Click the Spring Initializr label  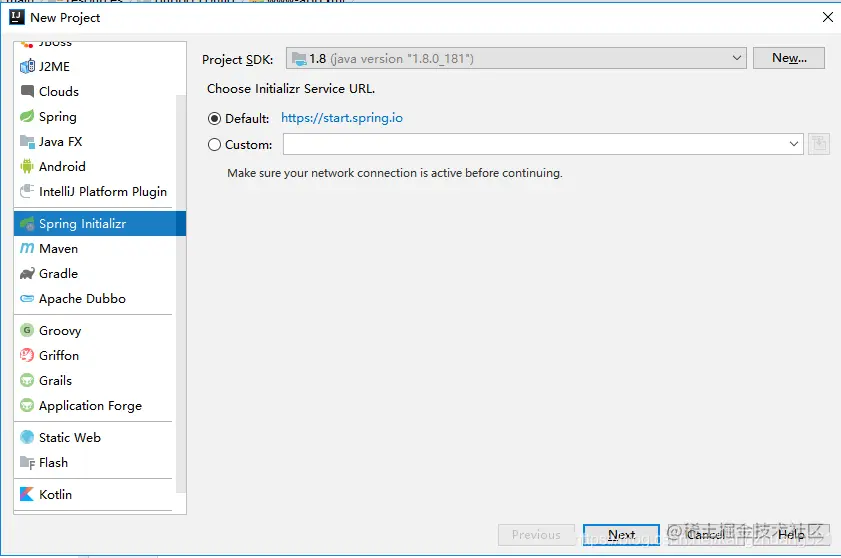[x=82, y=224]
